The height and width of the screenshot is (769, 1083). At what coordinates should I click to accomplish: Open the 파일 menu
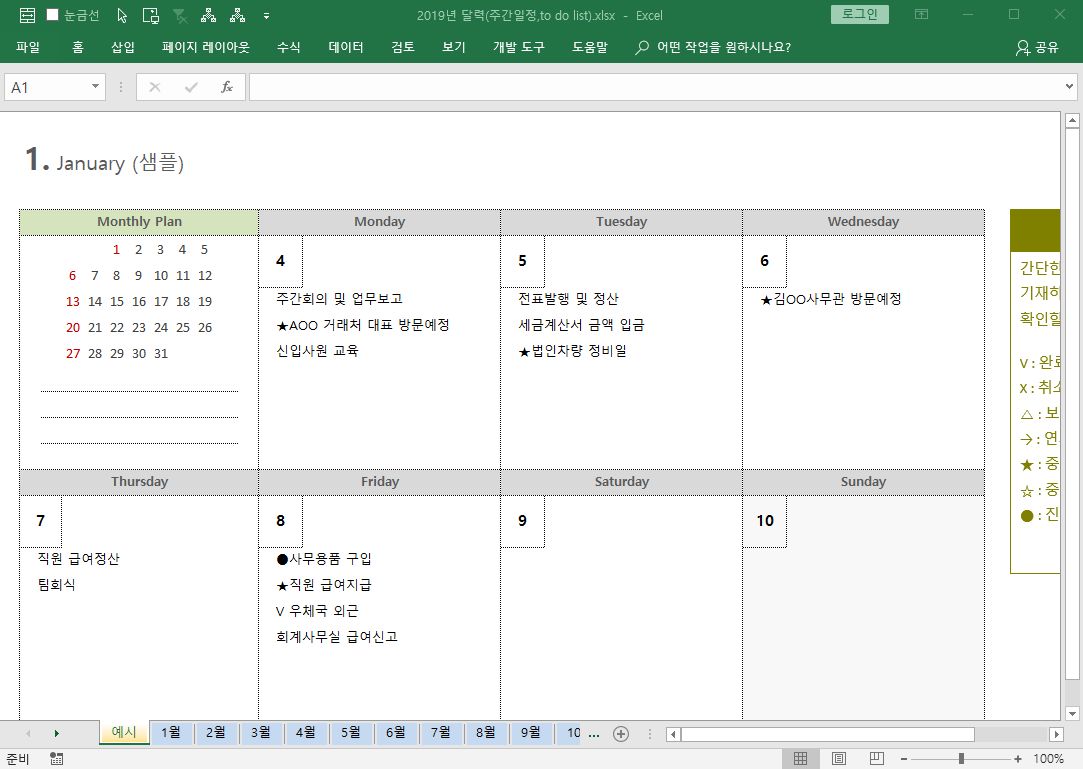(28, 47)
